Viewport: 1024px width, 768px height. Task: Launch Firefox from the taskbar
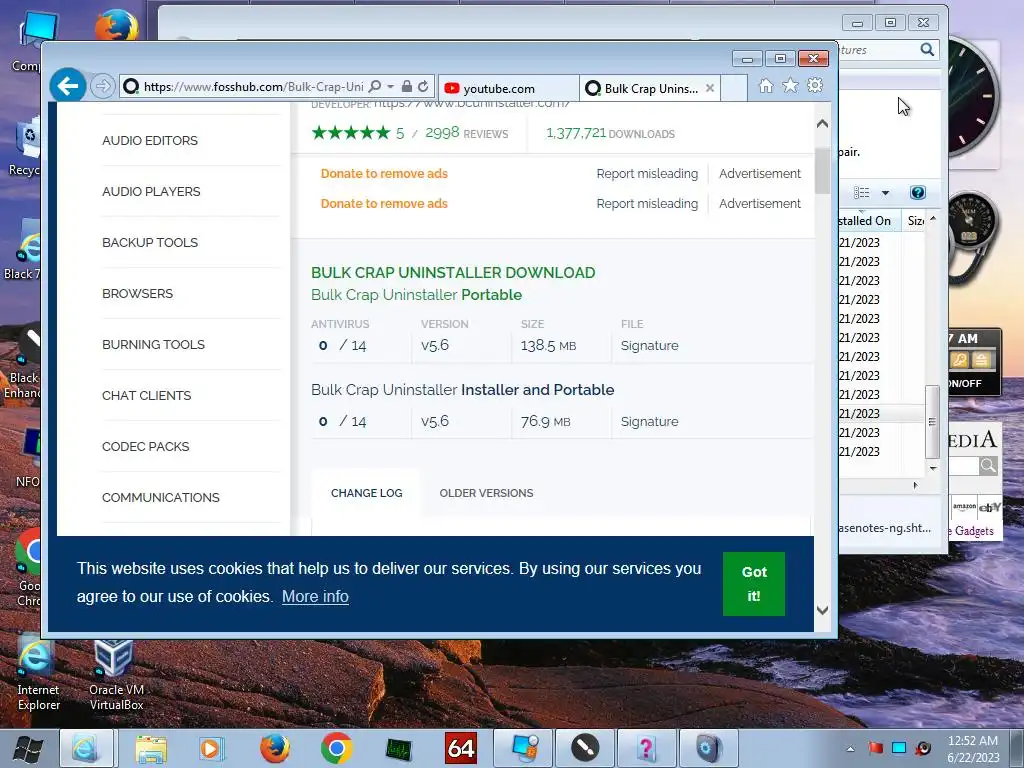pos(275,748)
